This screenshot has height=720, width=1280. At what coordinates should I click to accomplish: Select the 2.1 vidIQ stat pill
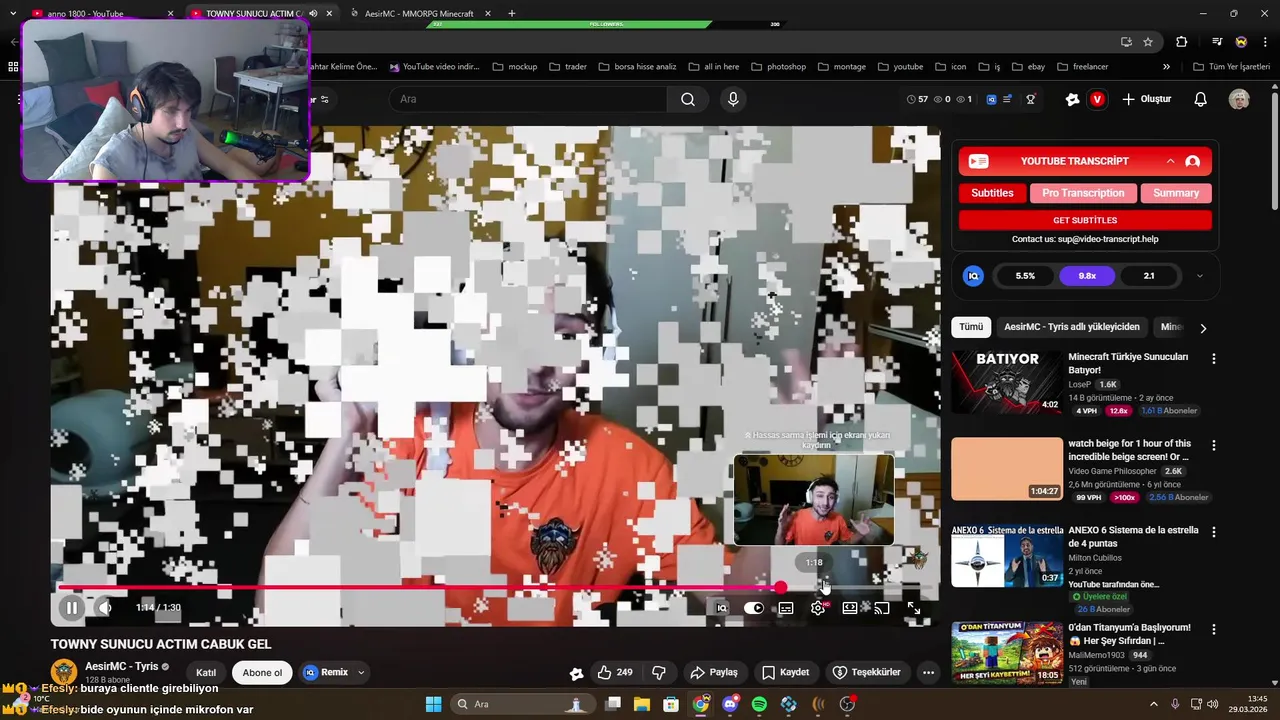click(x=1148, y=276)
